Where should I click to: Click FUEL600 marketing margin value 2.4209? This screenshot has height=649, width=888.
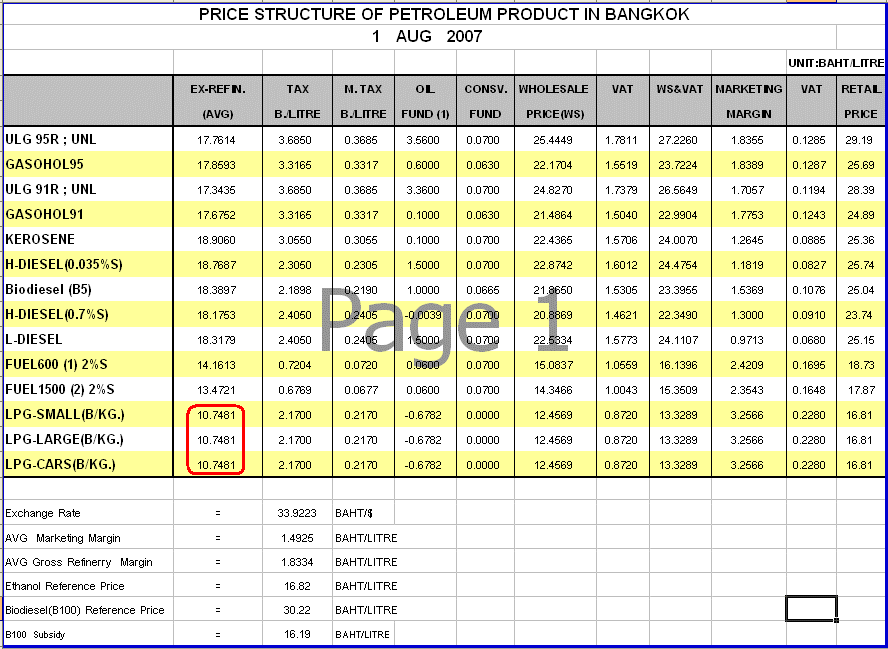pos(749,364)
